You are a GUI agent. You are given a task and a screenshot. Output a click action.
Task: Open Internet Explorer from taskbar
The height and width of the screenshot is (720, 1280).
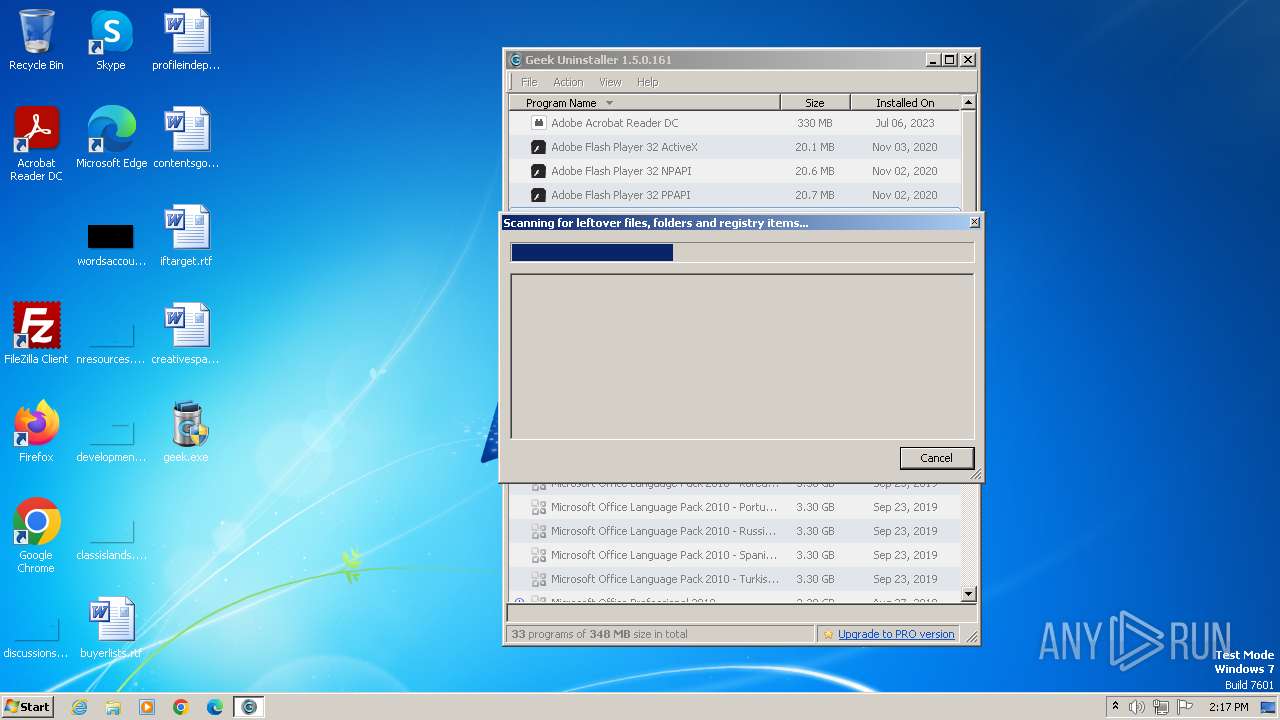[80, 707]
